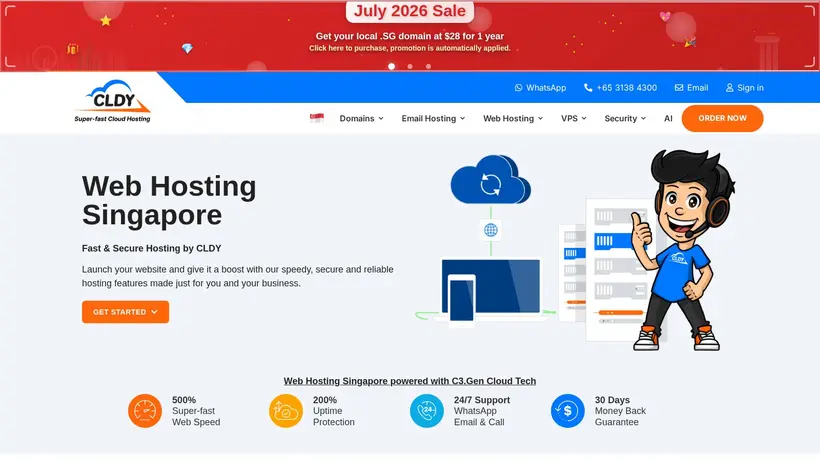This screenshot has width=820, height=461.
Task: Open the GET STARTED dropdown button
Action: pos(126,312)
